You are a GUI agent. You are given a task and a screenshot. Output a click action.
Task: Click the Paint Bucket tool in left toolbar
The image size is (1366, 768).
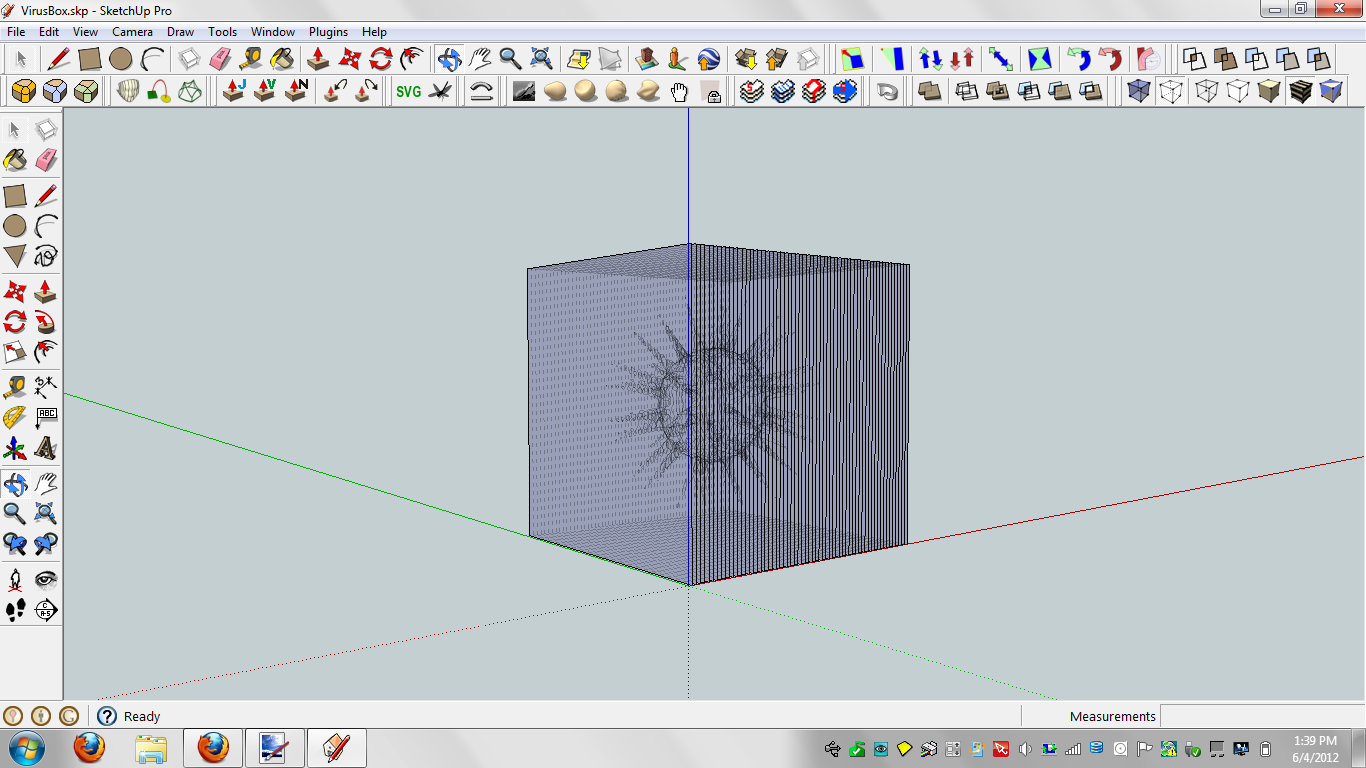point(15,160)
